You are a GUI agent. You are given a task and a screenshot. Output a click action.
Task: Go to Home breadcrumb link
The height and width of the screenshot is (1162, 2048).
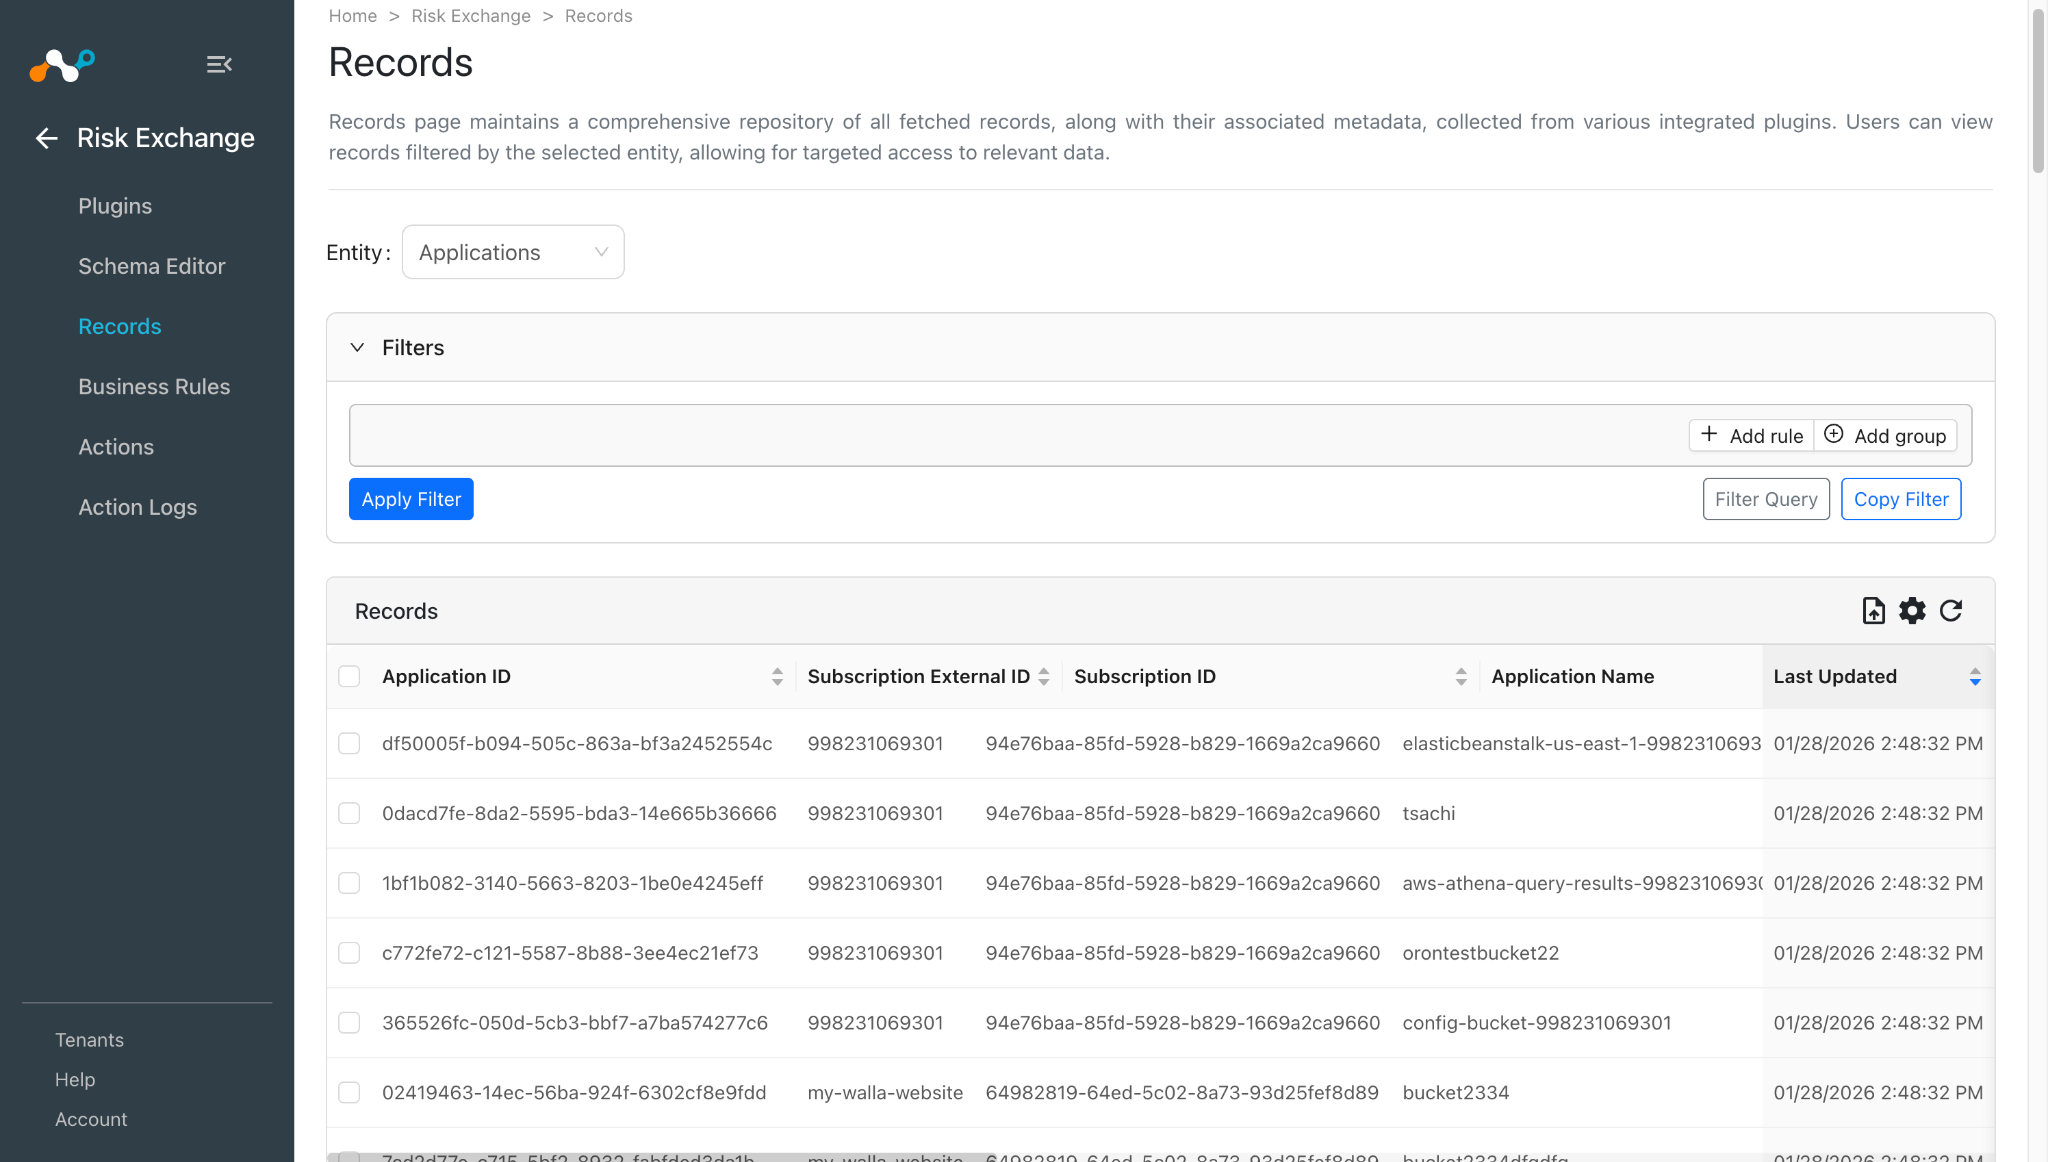pos(353,16)
